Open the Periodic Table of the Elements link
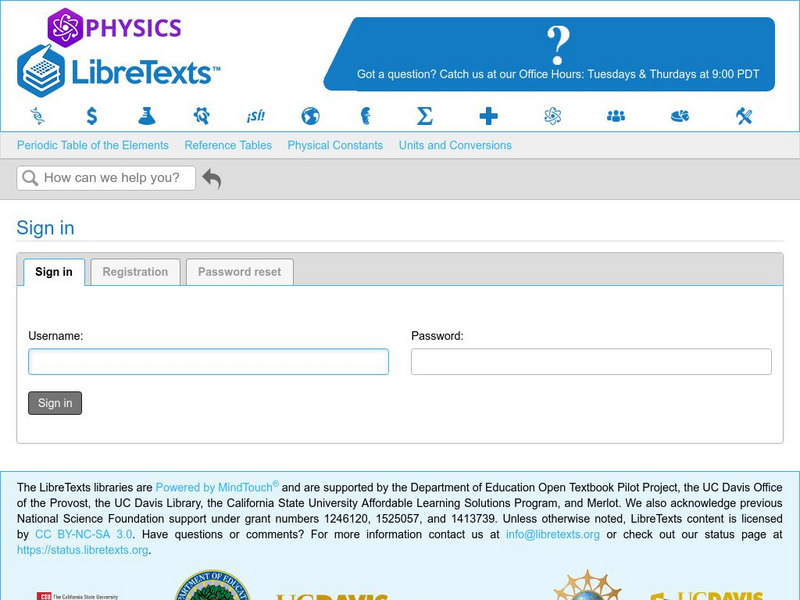The image size is (800, 600). point(92,145)
